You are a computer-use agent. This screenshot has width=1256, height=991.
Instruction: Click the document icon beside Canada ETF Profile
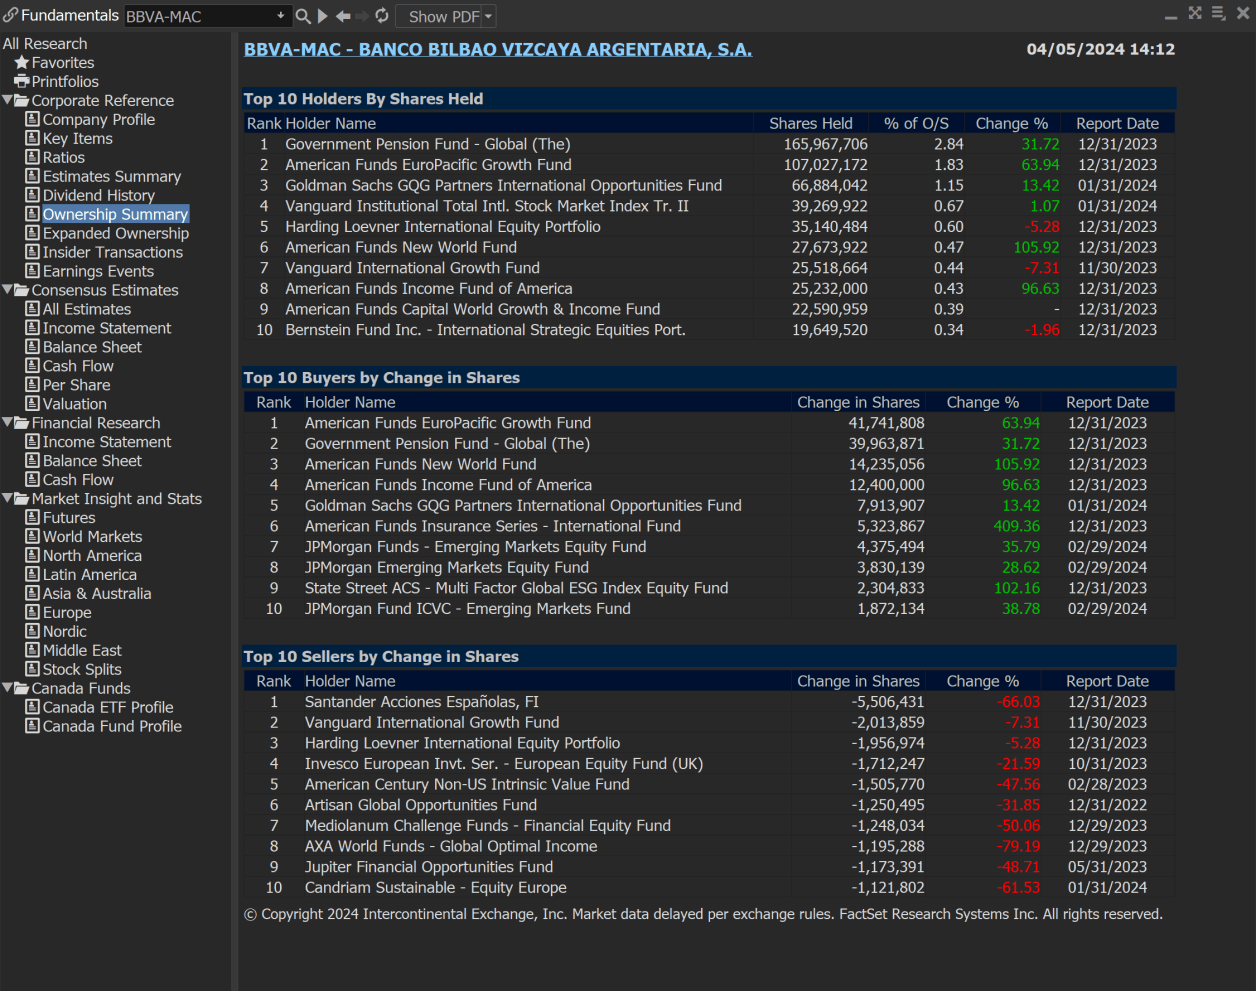[x=32, y=708]
